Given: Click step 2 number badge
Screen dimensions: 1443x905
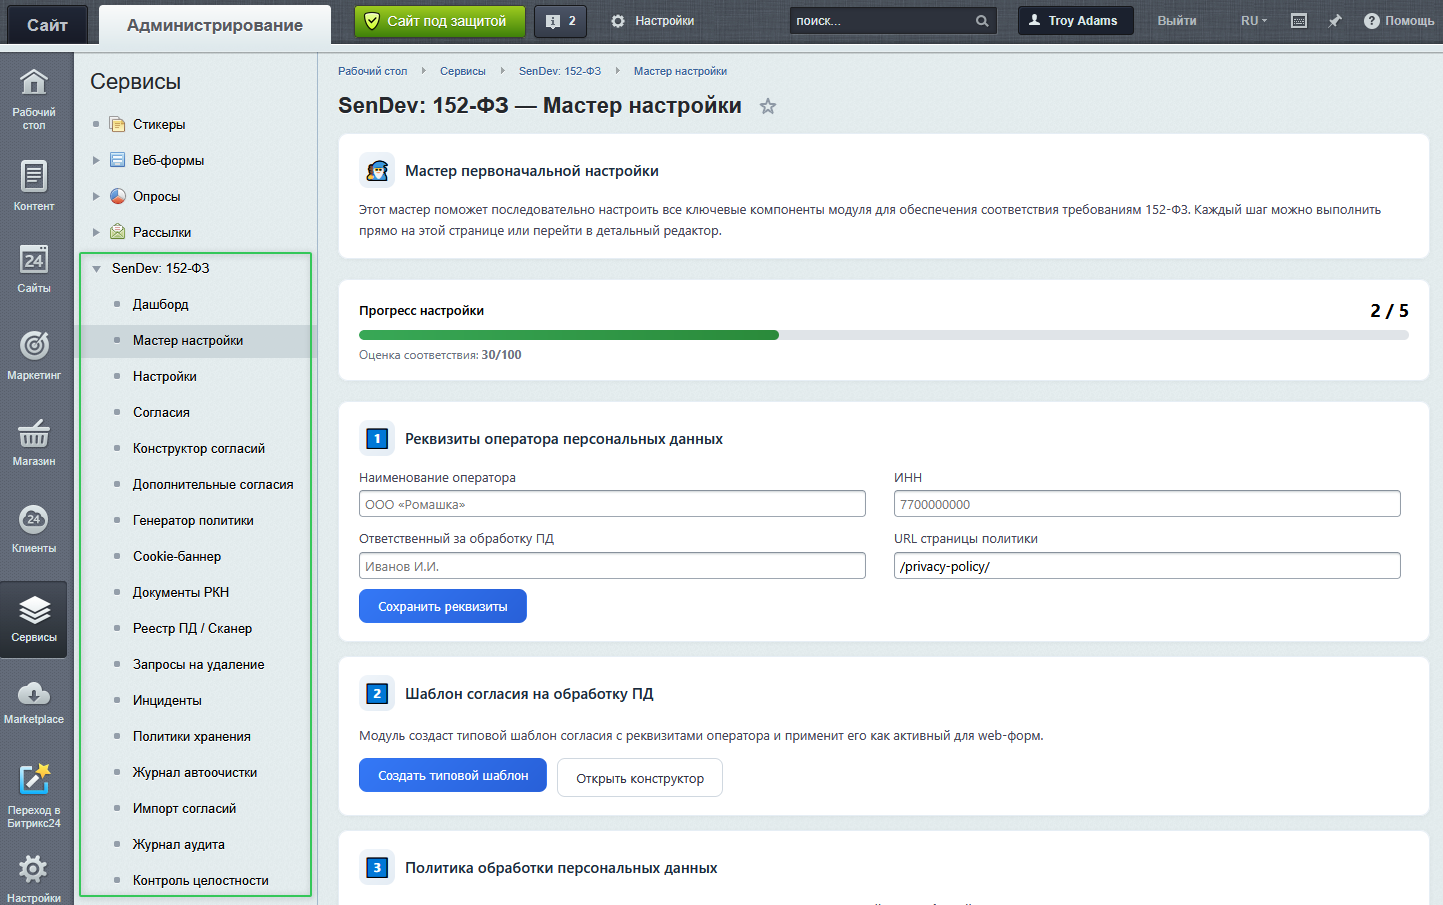Looking at the screenshot, I should click(377, 693).
